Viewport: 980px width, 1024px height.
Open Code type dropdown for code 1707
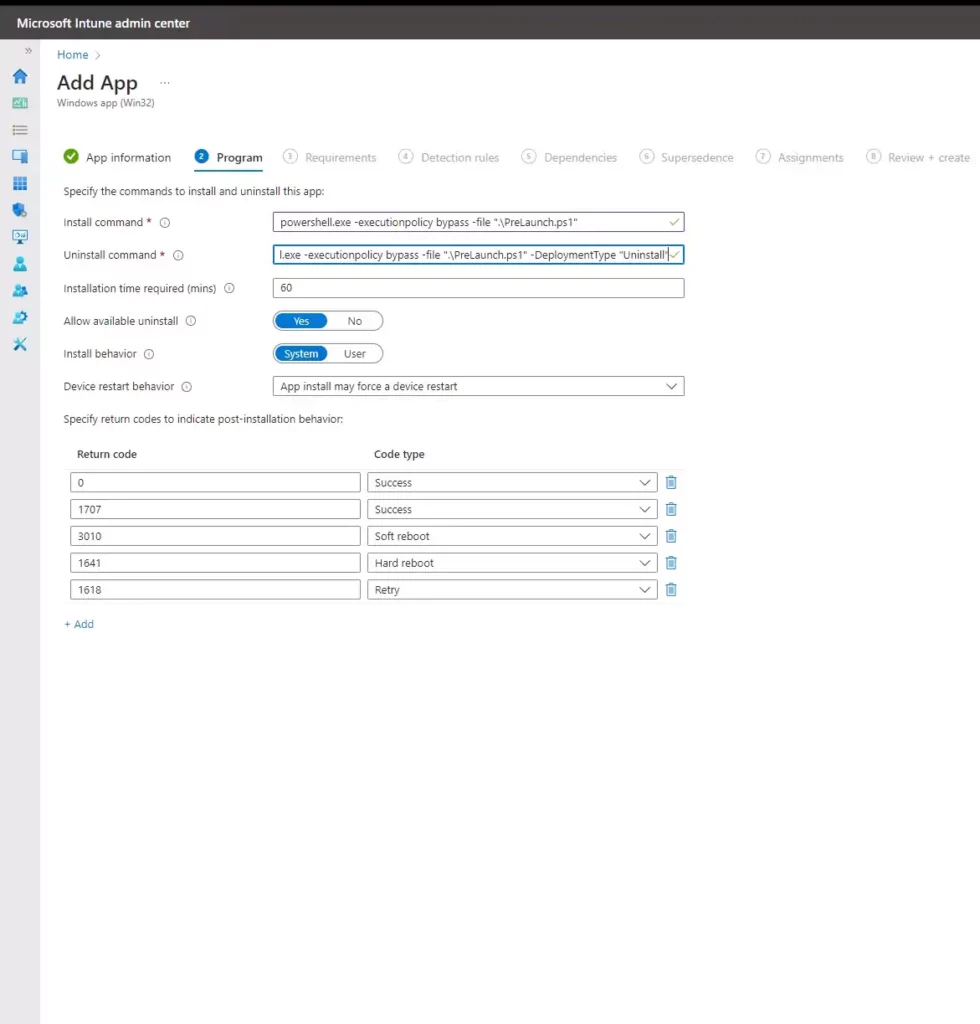(513, 509)
